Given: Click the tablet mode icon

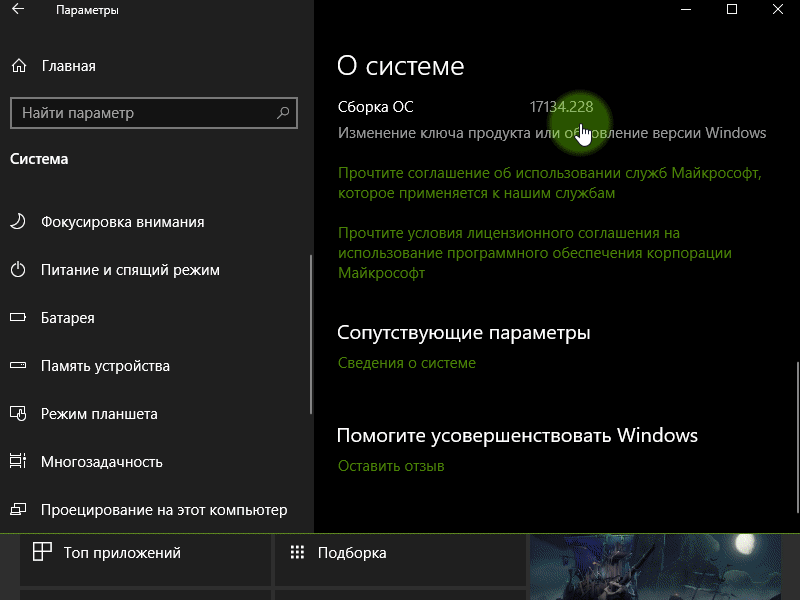Looking at the screenshot, I should click(18, 413).
